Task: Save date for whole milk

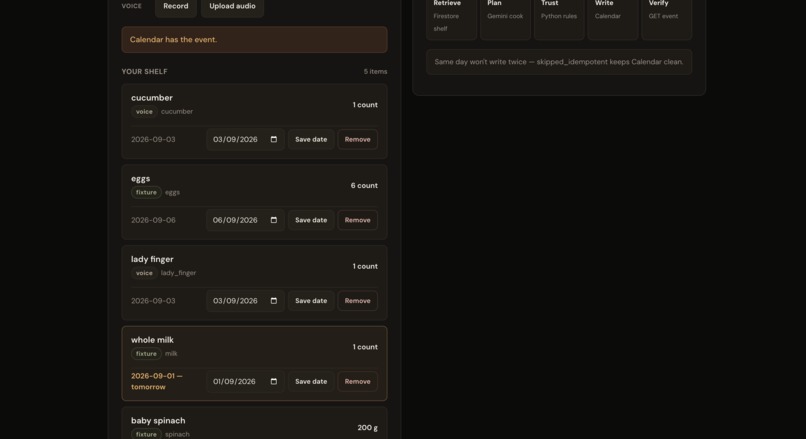Action: click(311, 381)
